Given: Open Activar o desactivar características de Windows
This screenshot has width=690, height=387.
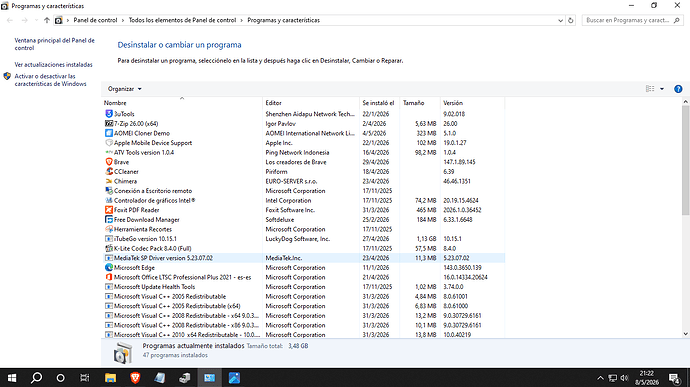Looking at the screenshot, I should [50, 80].
